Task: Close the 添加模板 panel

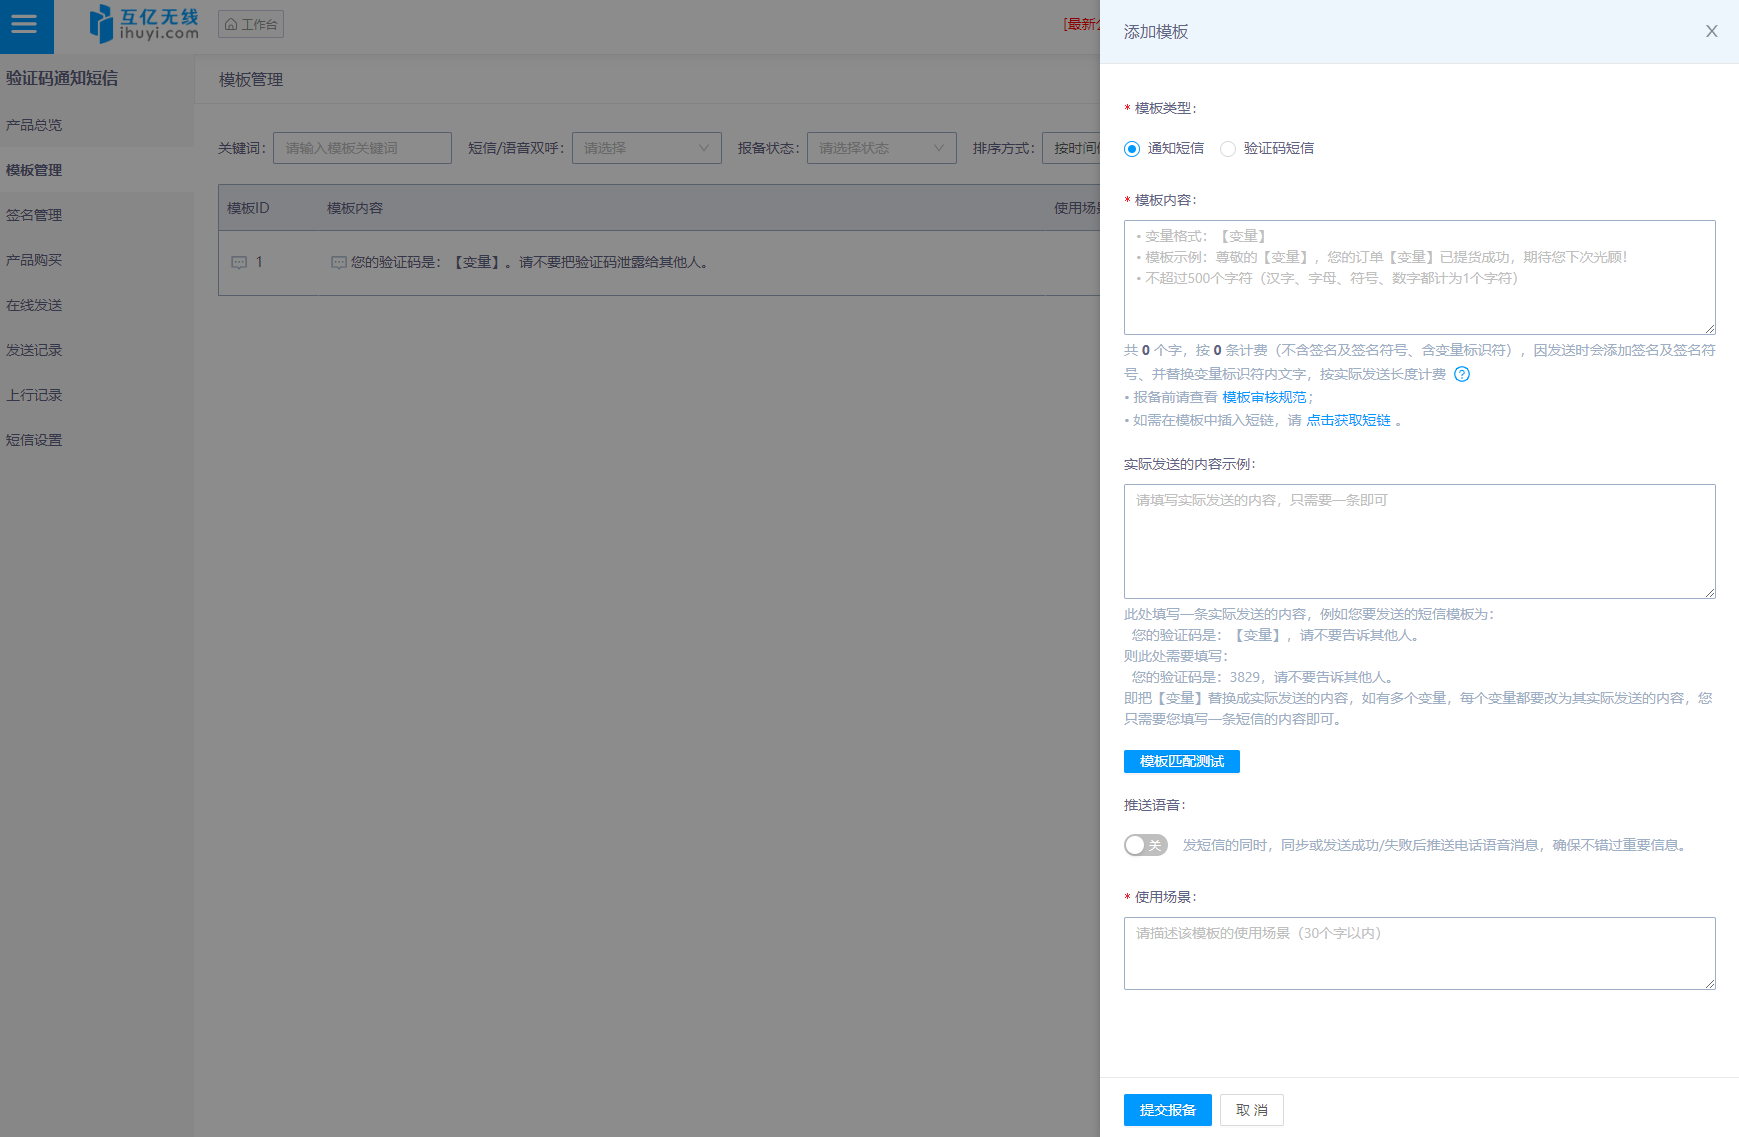Action: click(x=1711, y=32)
